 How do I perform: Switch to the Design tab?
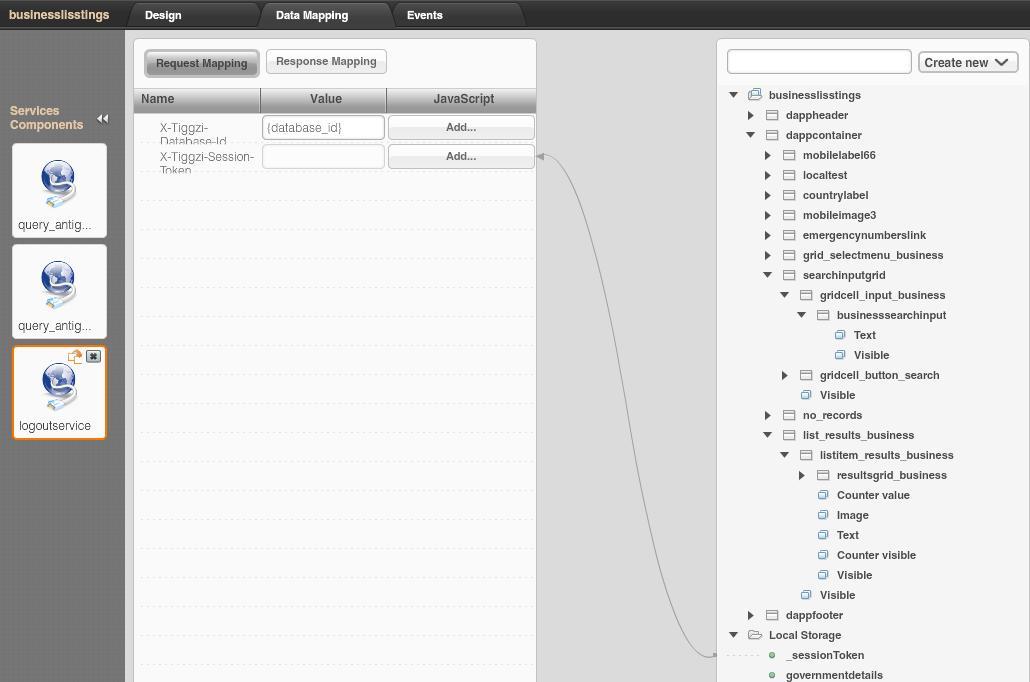point(163,15)
